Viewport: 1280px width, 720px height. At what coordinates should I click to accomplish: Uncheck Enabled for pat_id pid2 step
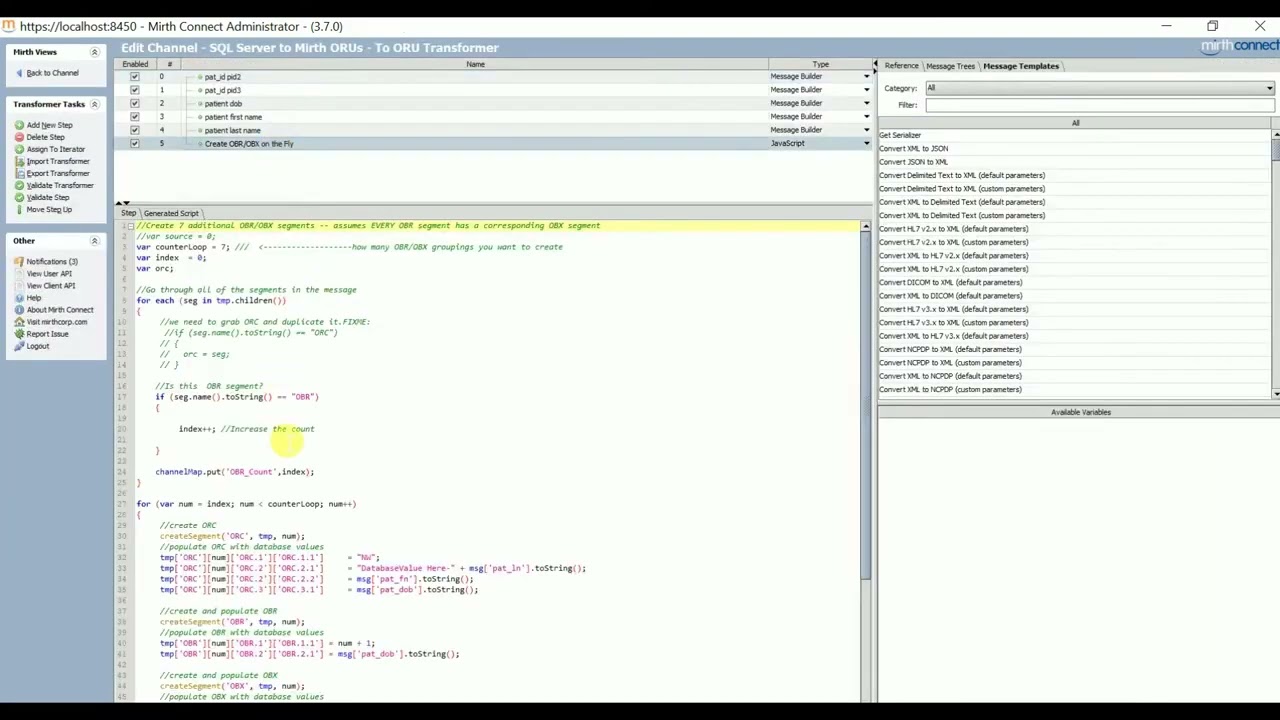point(134,76)
